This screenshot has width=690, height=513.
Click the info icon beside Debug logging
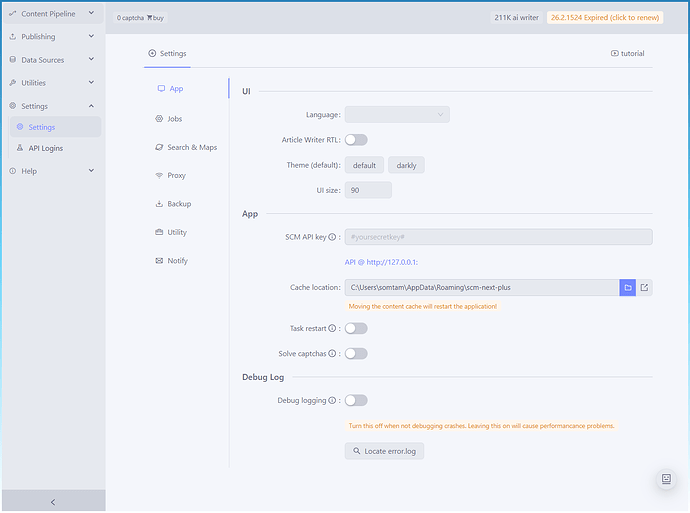pos(332,401)
